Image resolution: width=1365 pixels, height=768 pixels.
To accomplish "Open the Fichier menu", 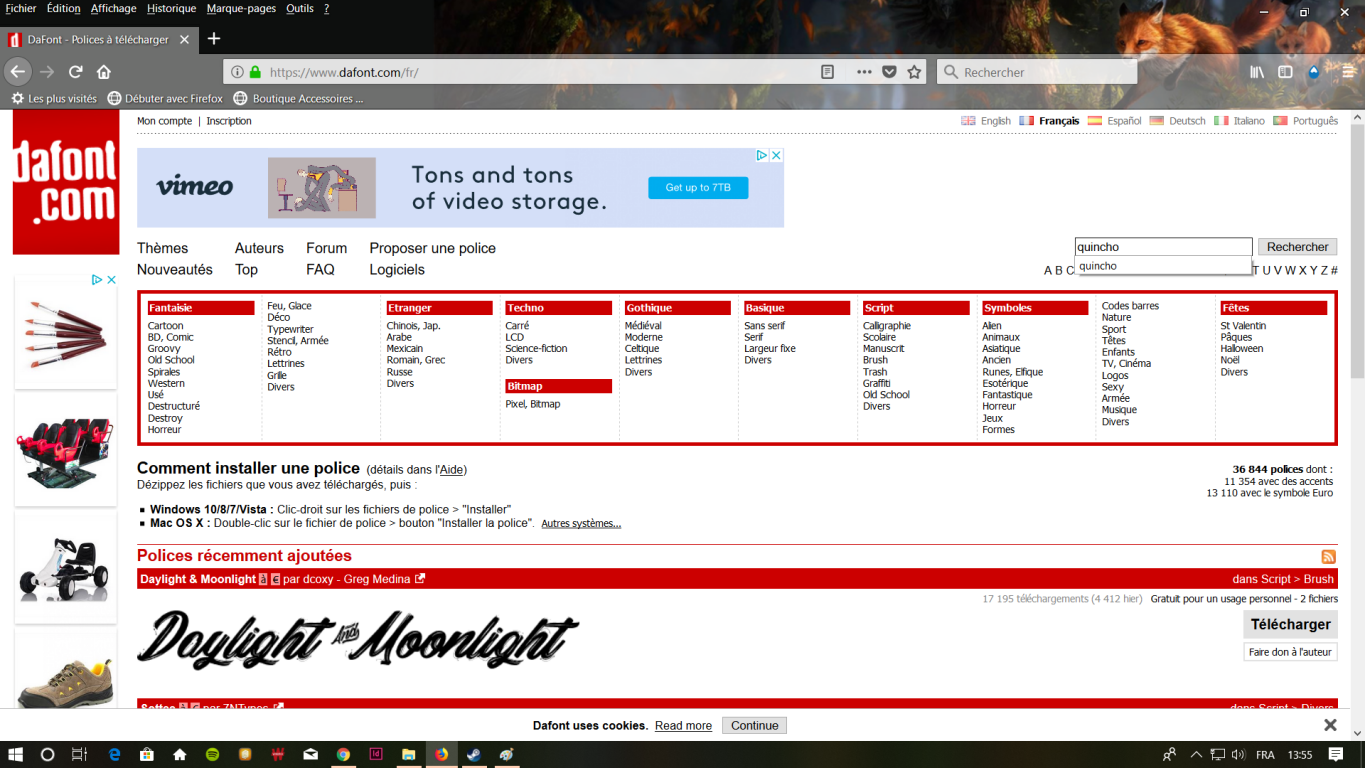I will tap(21, 8).
